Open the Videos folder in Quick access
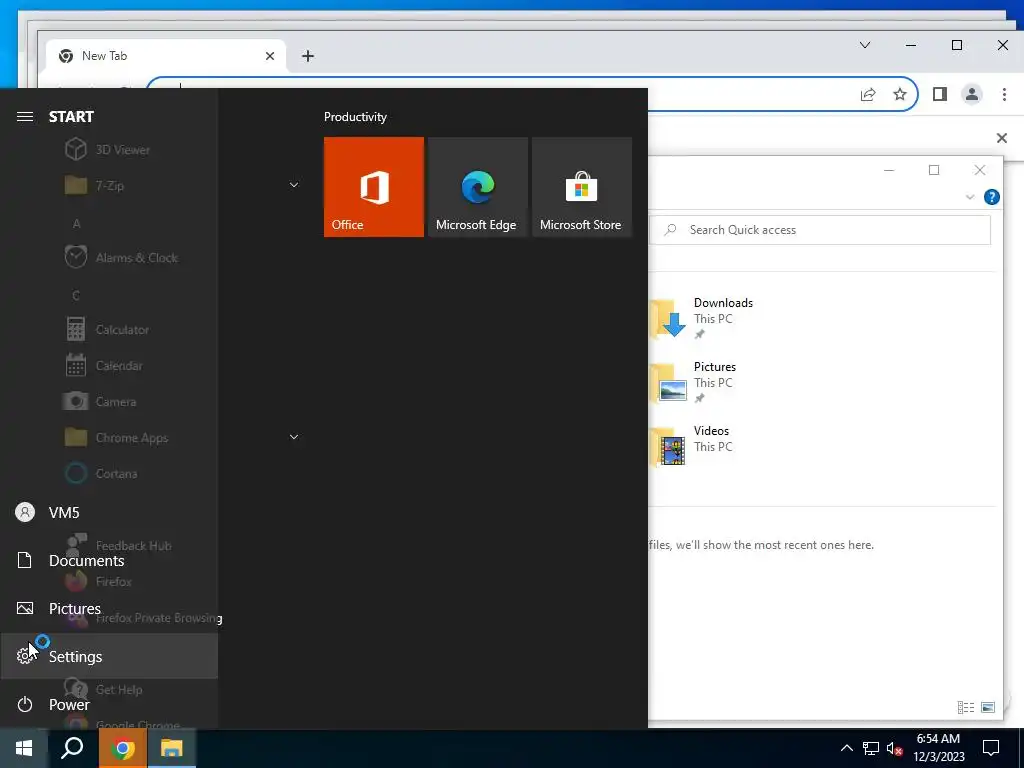Screen dimensions: 1024x768 692,446
